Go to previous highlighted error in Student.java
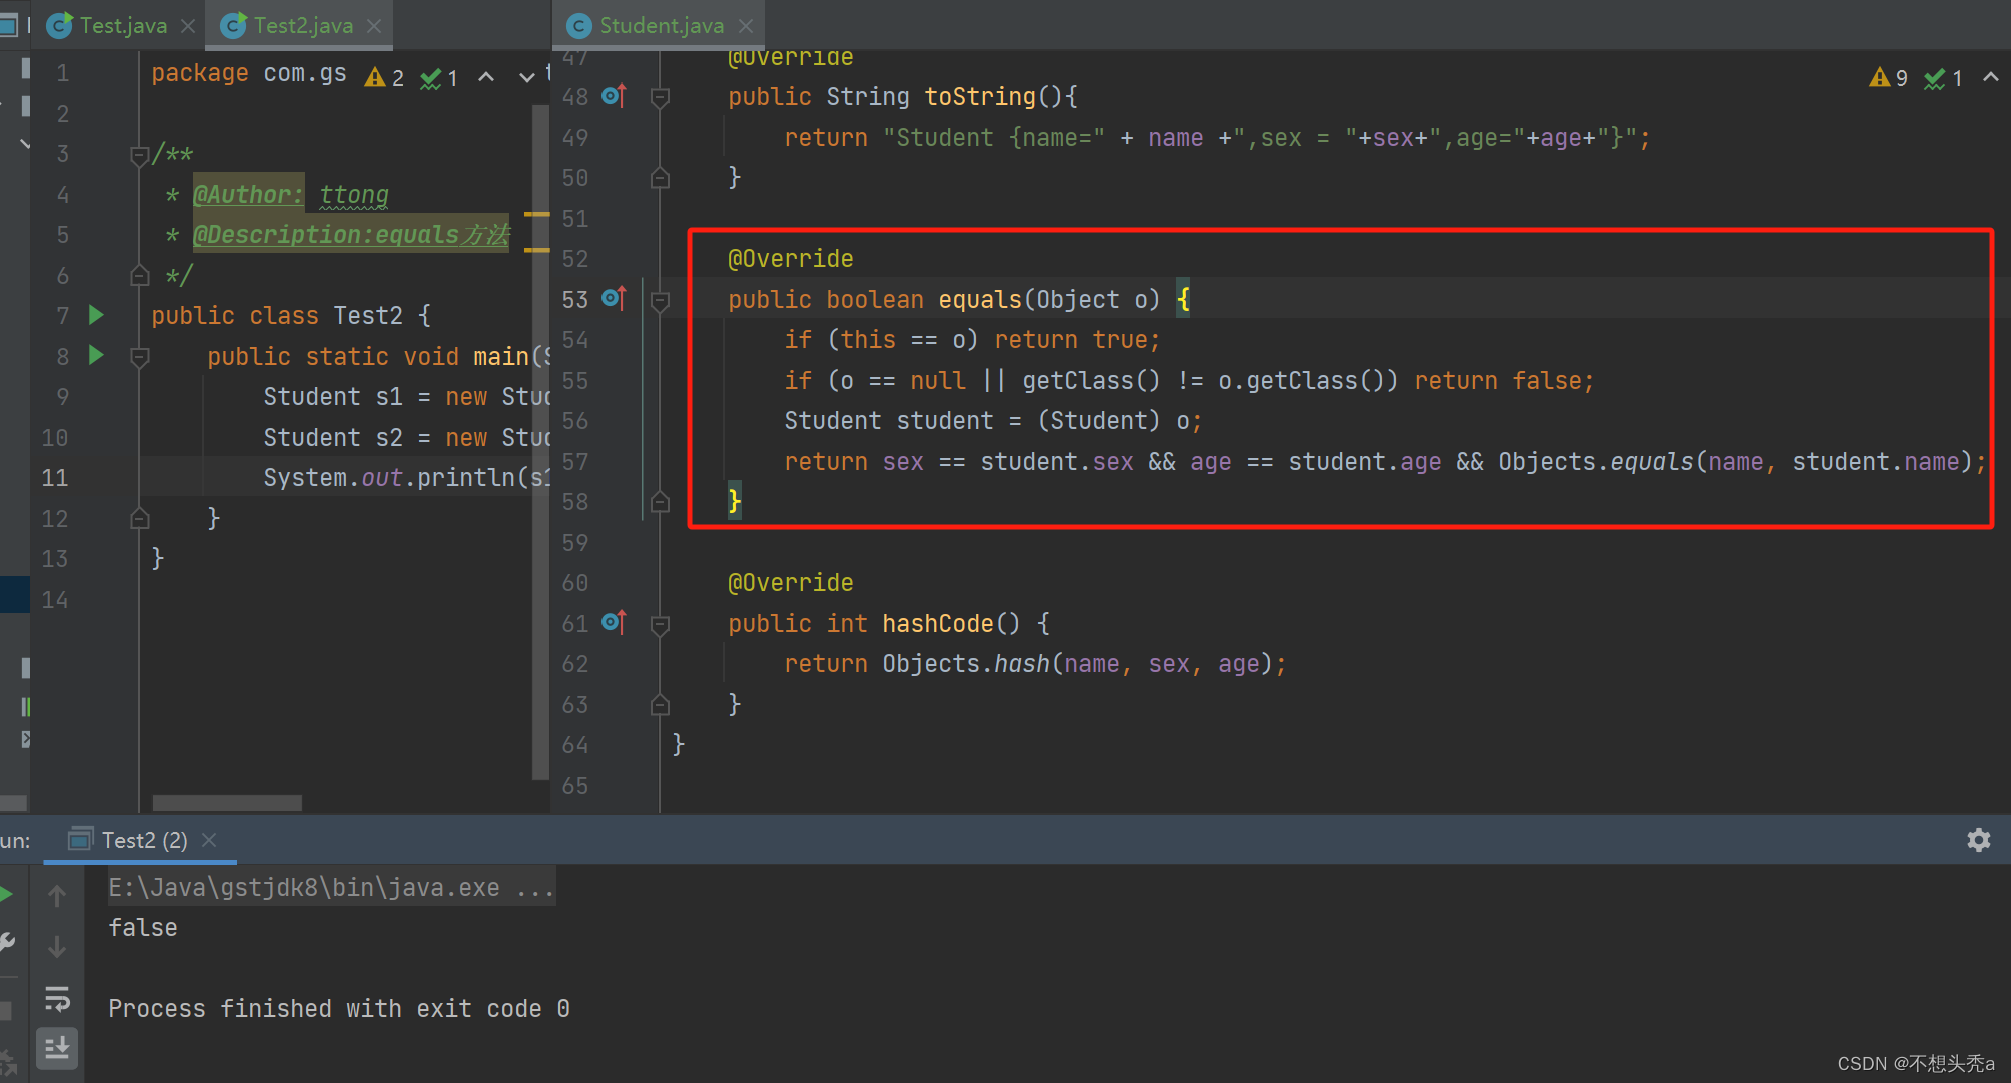Screen dimensions: 2011x1083 [1990, 77]
